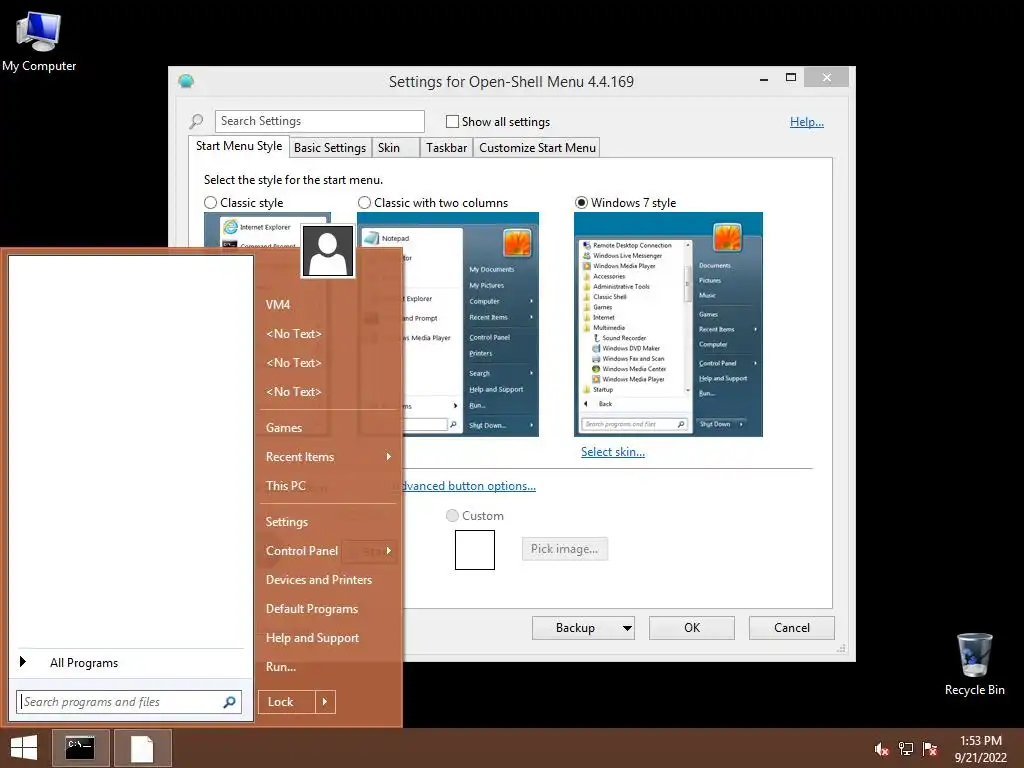Viewport: 1024px width, 768px height.
Task: Click the Pick image... button
Action: (x=564, y=549)
